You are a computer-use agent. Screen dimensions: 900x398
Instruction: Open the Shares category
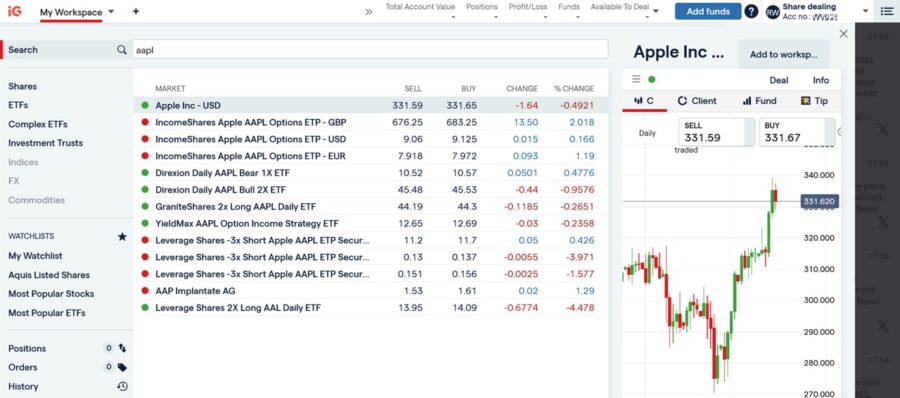coord(22,86)
